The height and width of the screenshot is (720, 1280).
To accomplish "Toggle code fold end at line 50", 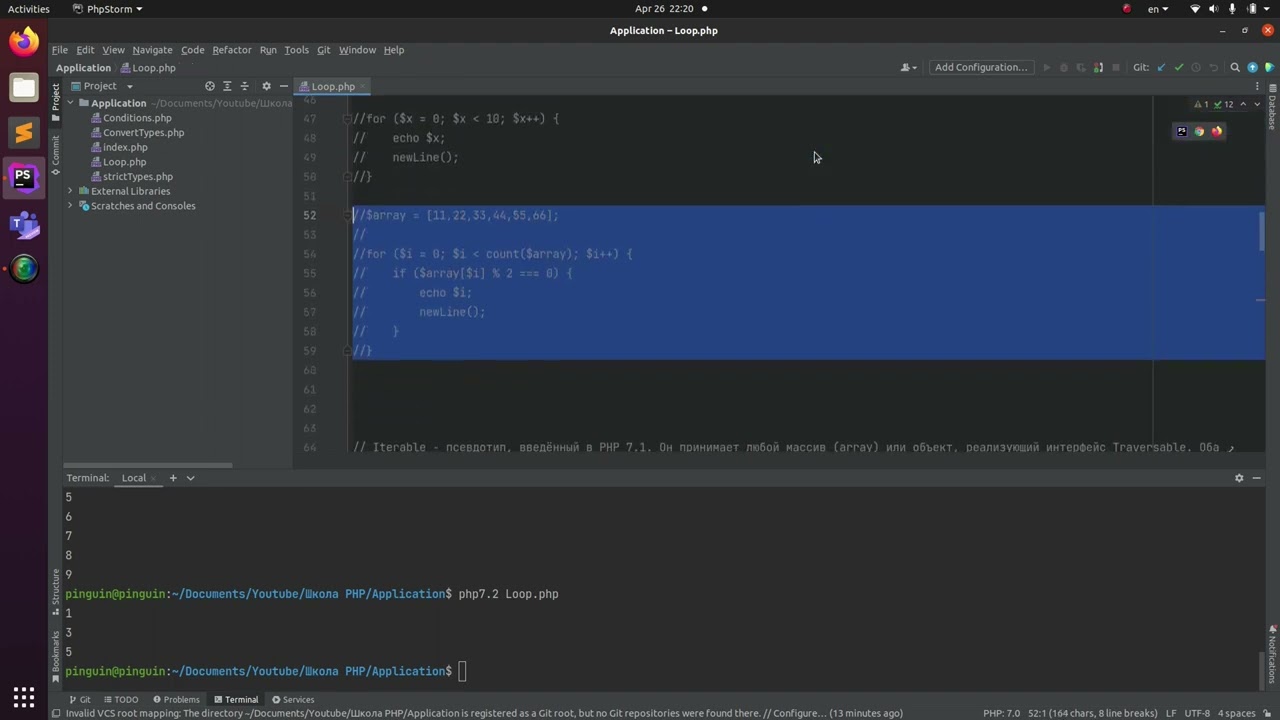I will click(347, 177).
